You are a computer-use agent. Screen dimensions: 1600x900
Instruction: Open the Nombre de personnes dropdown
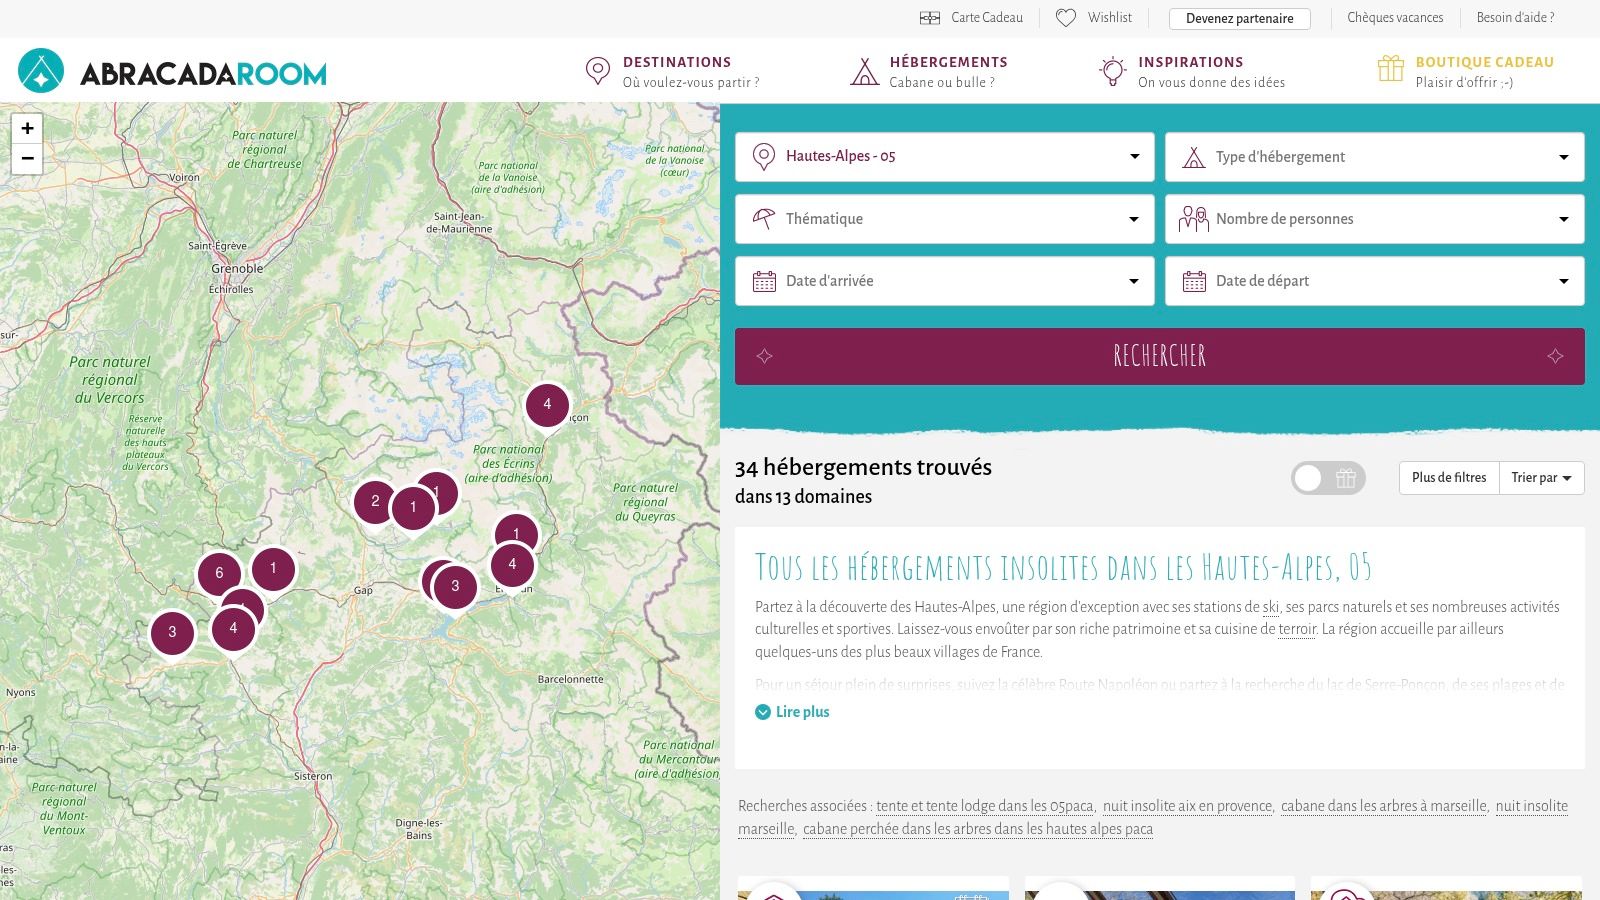point(1375,219)
